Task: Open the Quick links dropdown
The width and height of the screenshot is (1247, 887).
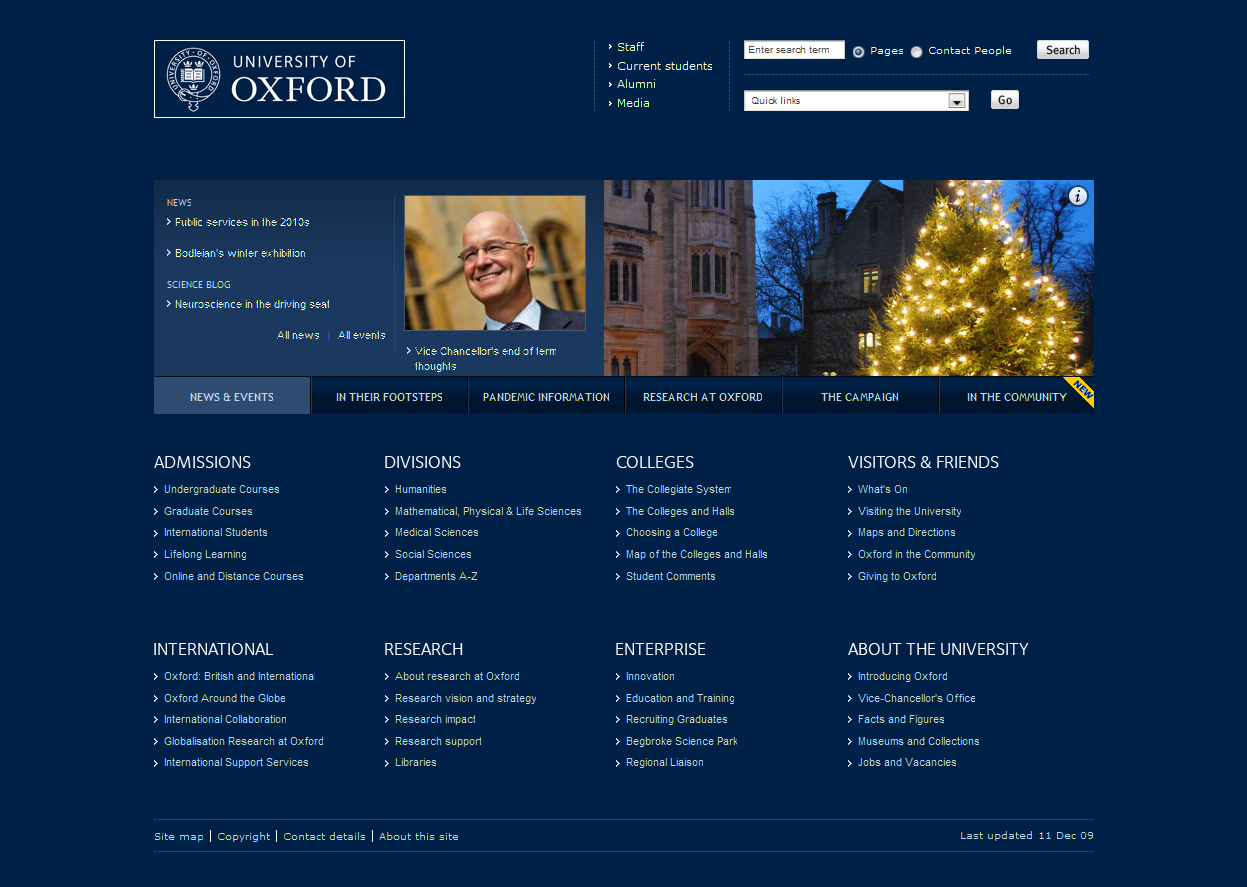Action: [856, 101]
